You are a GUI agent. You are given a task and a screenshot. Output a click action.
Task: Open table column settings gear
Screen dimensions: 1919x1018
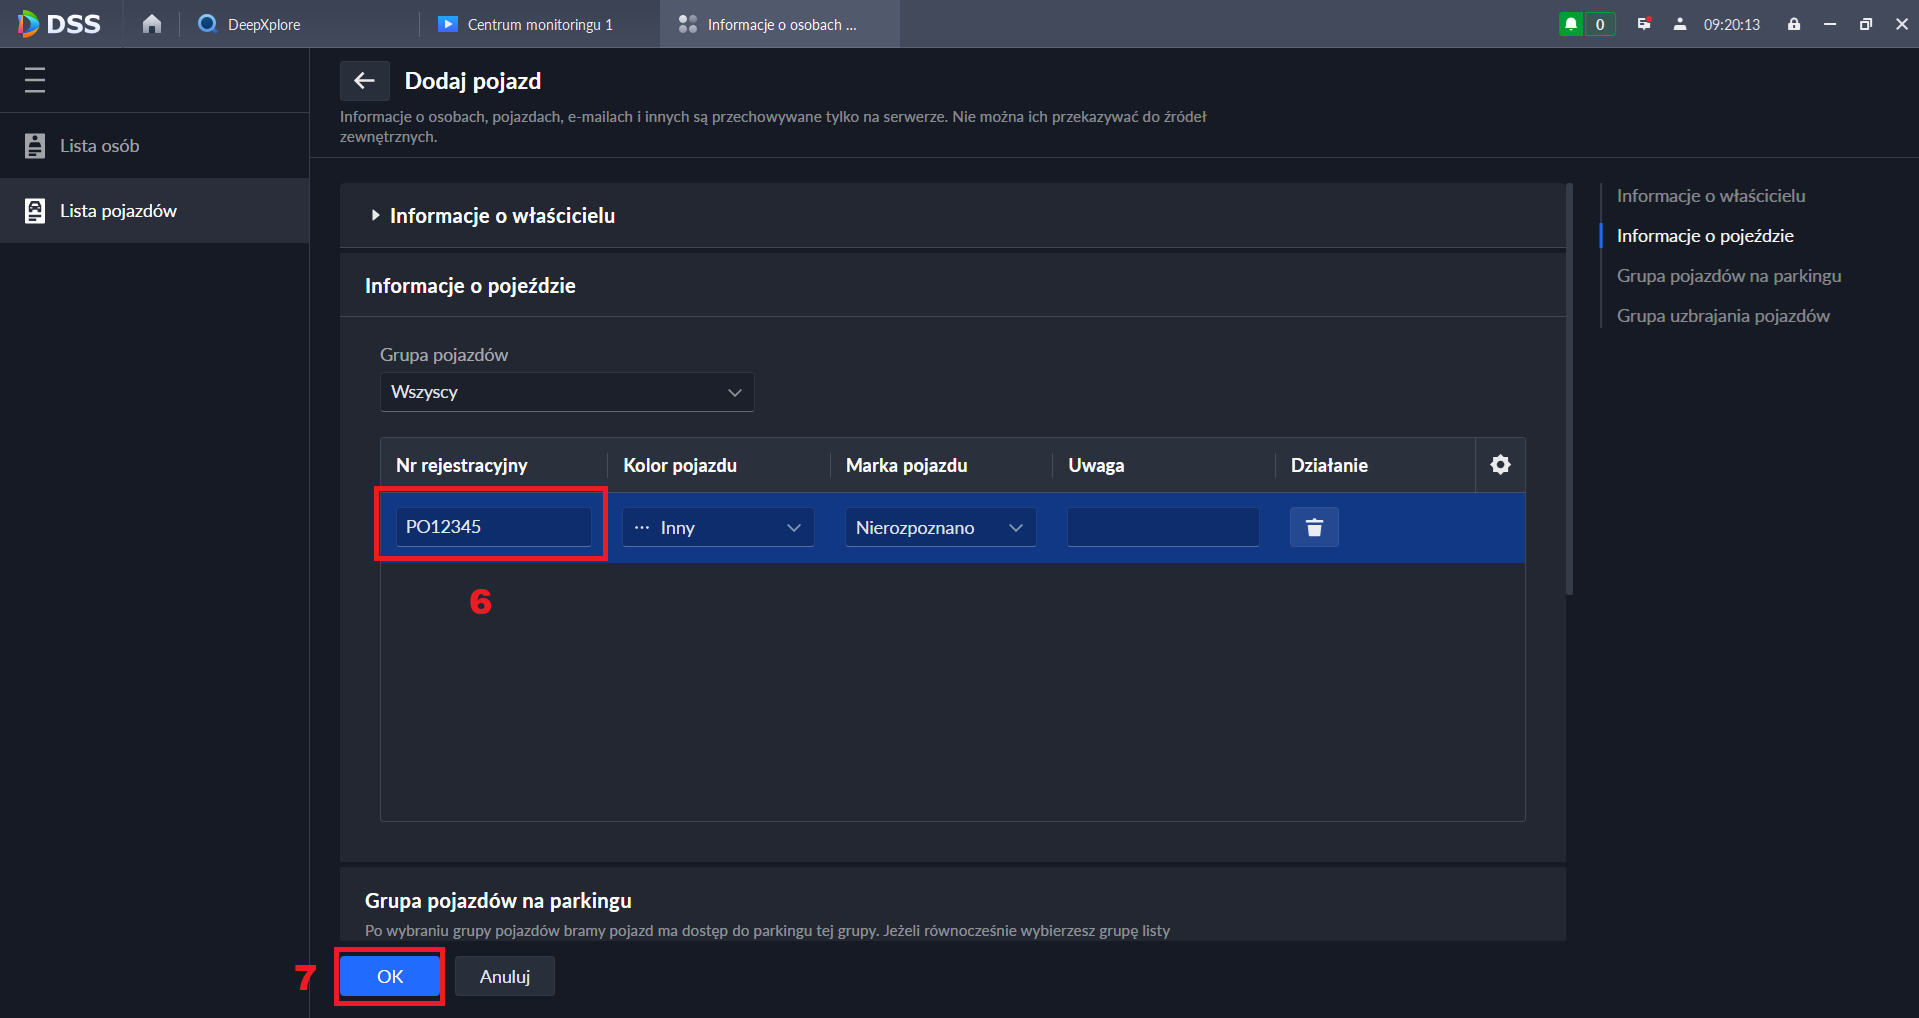click(x=1500, y=465)
